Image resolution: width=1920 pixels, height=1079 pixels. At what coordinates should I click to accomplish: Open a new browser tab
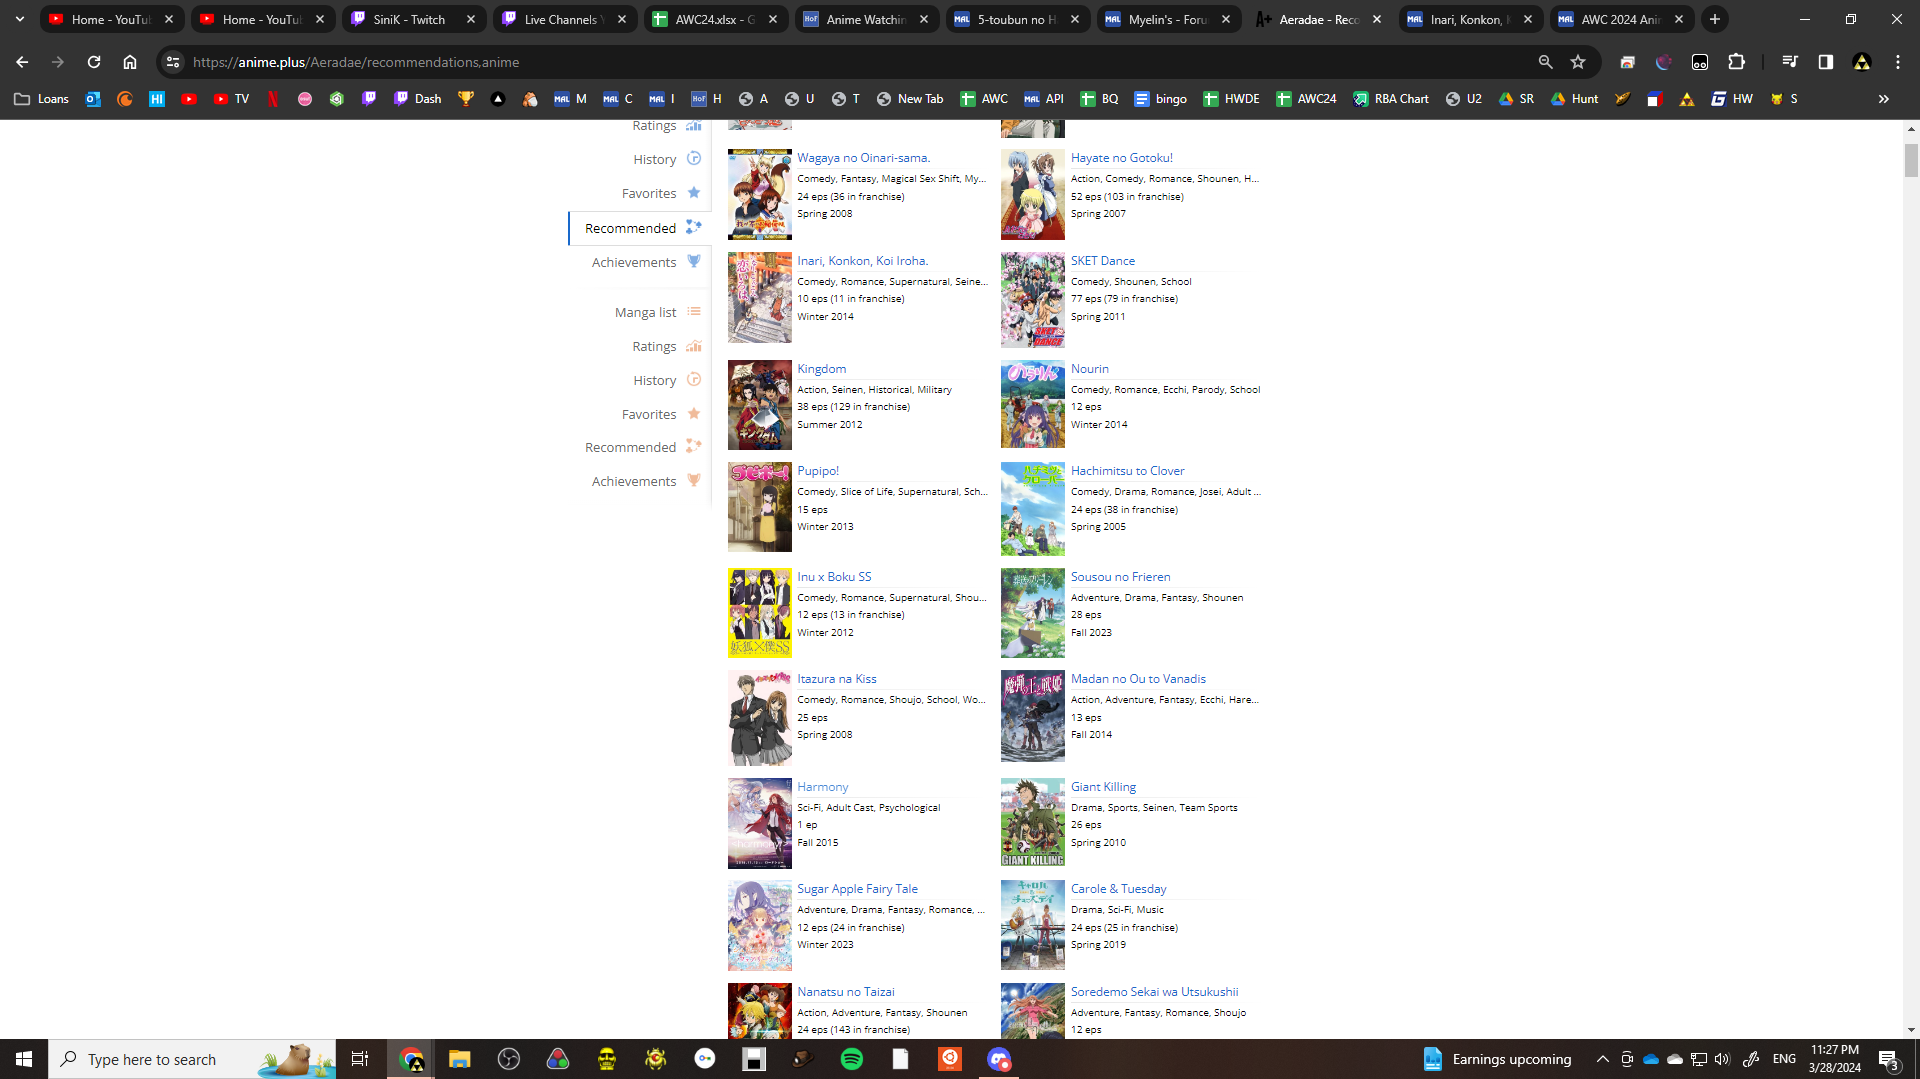coord(1715,19)
